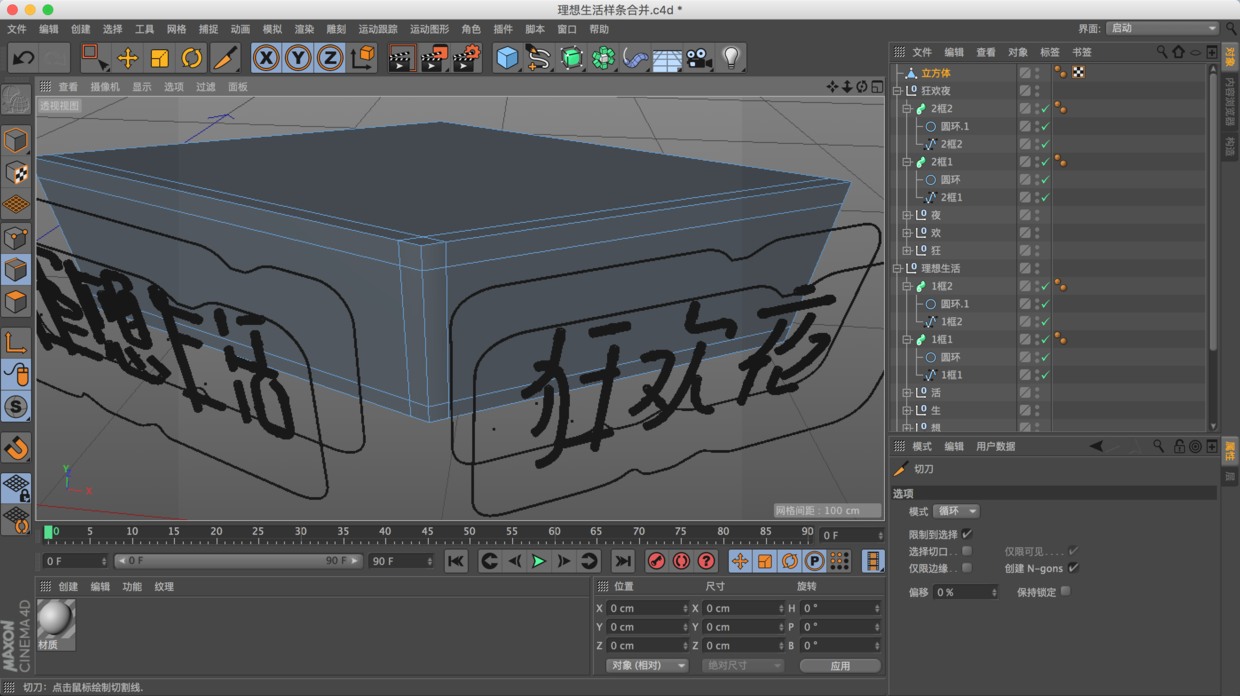Toggle the X axis lock
Screen dimensions: 1240x696
pyautogui.click(x=265, y=58)
